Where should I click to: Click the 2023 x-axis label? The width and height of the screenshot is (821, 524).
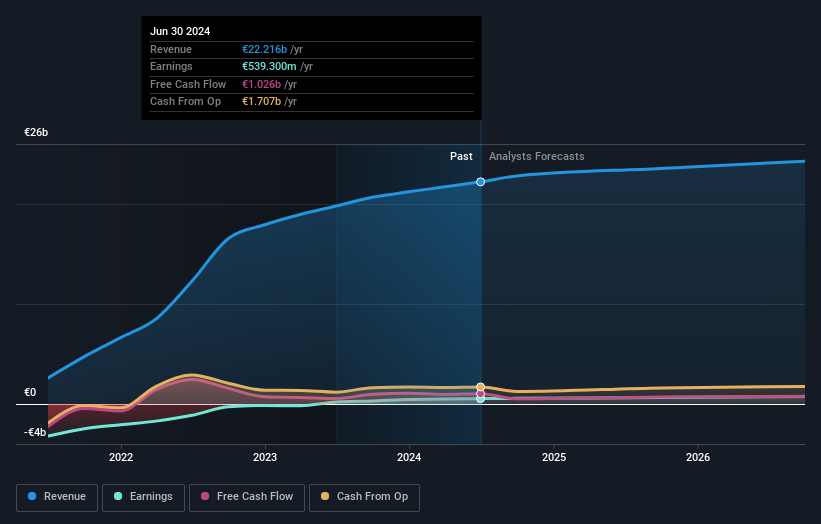pos(265,457)
